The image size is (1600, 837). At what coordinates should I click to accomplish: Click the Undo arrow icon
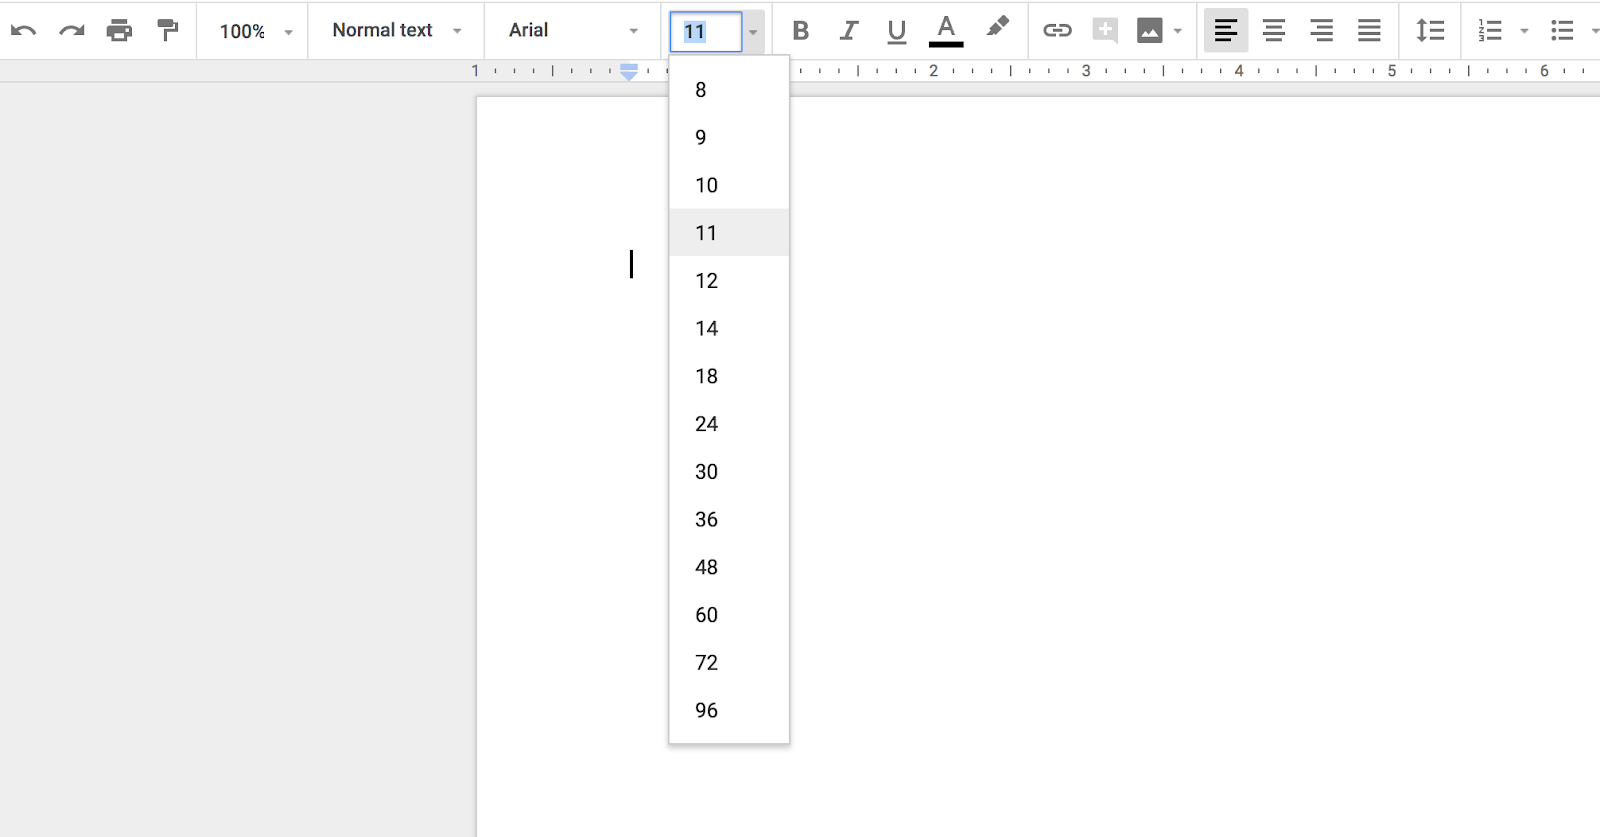[24, 31]
